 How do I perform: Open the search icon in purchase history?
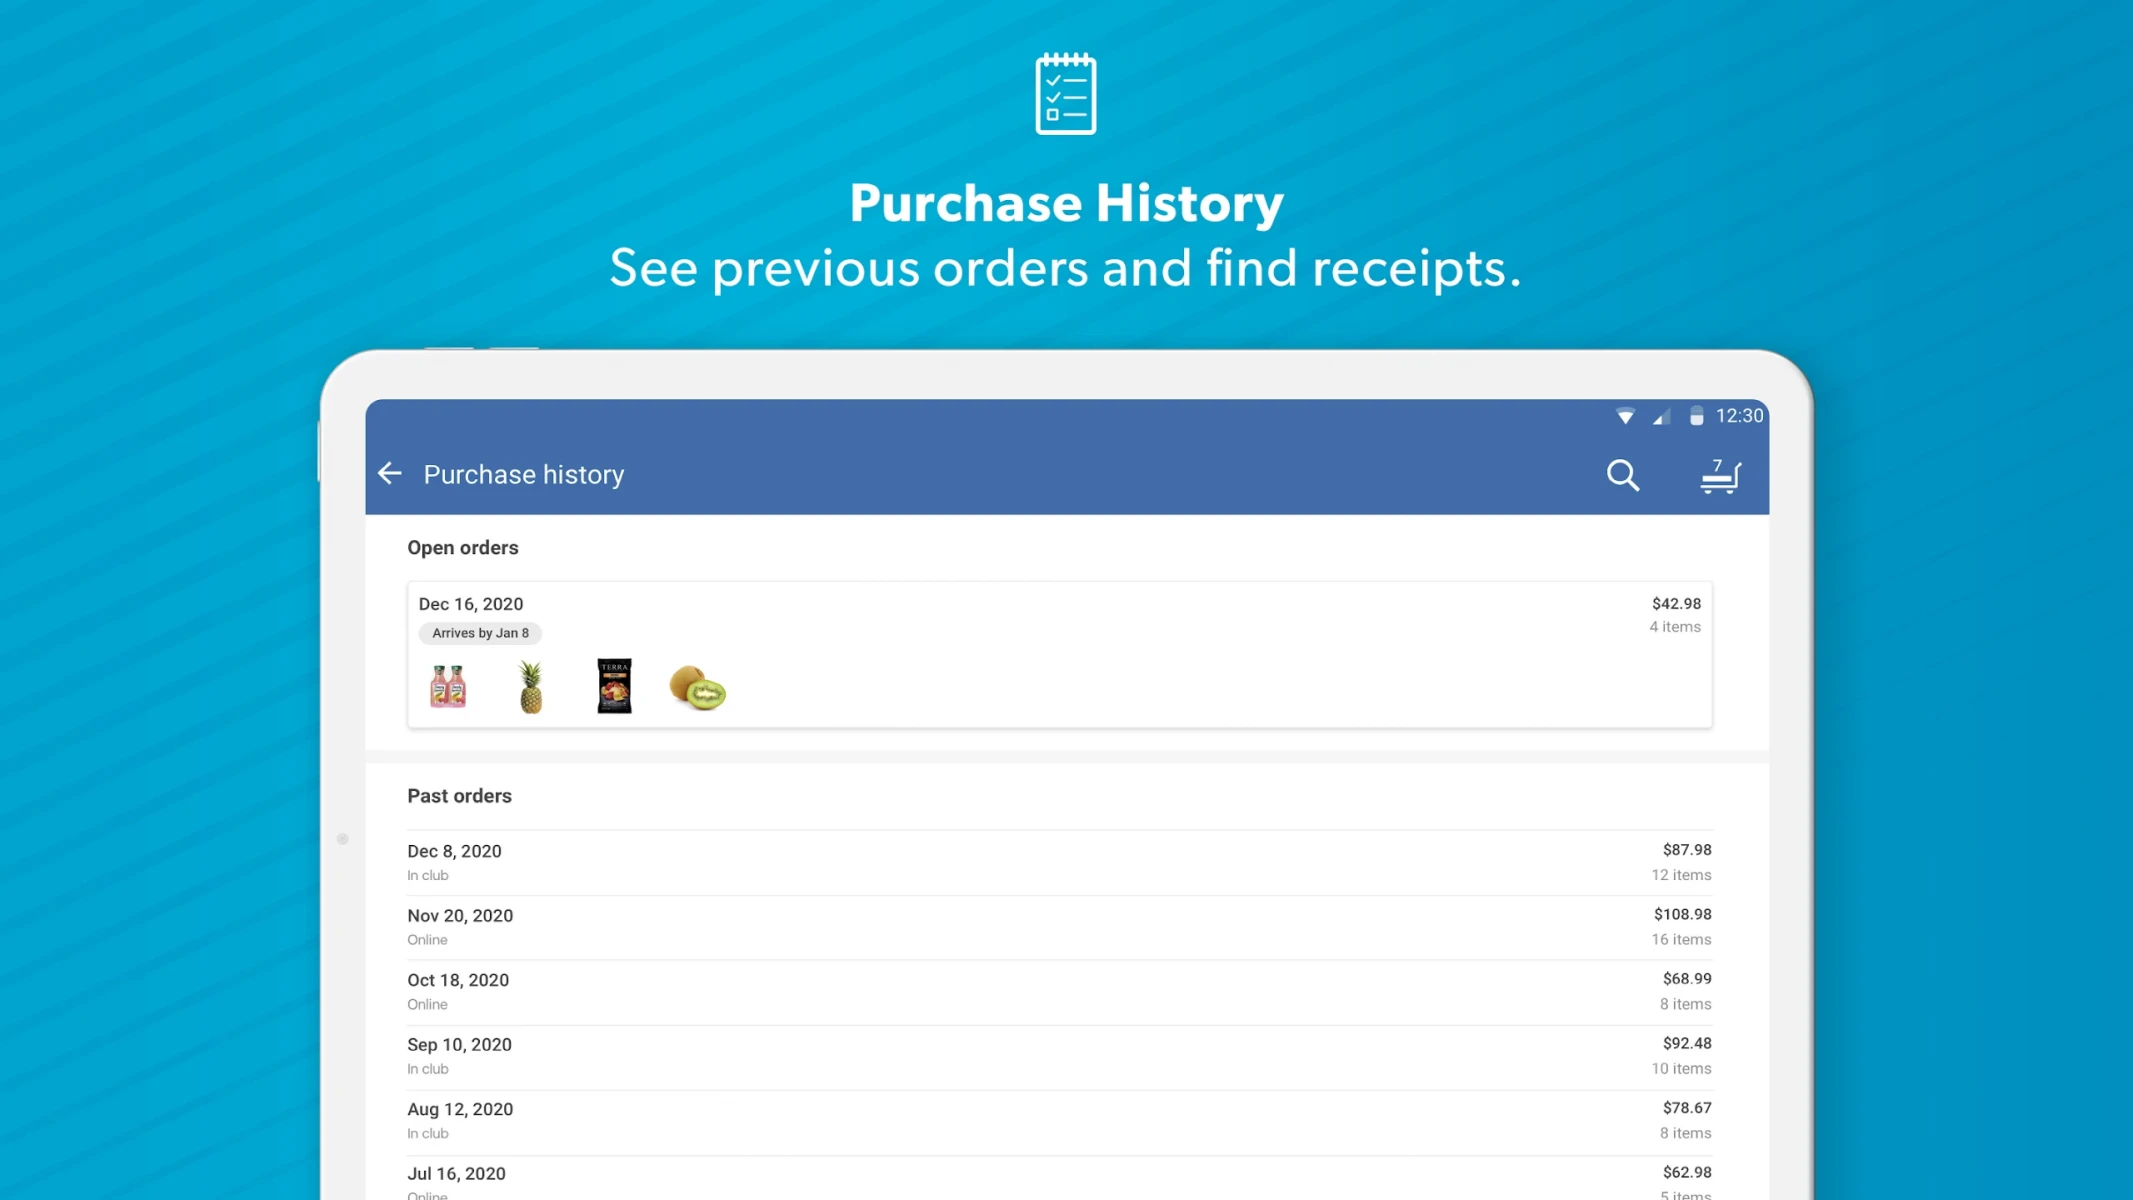click(x=1623, y=473)
